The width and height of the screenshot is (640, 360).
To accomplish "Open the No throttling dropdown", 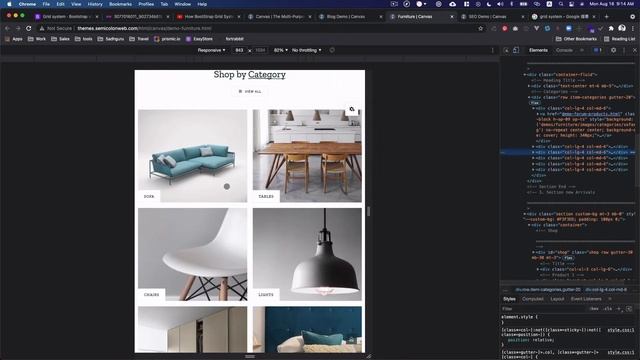I will [307, 50].
